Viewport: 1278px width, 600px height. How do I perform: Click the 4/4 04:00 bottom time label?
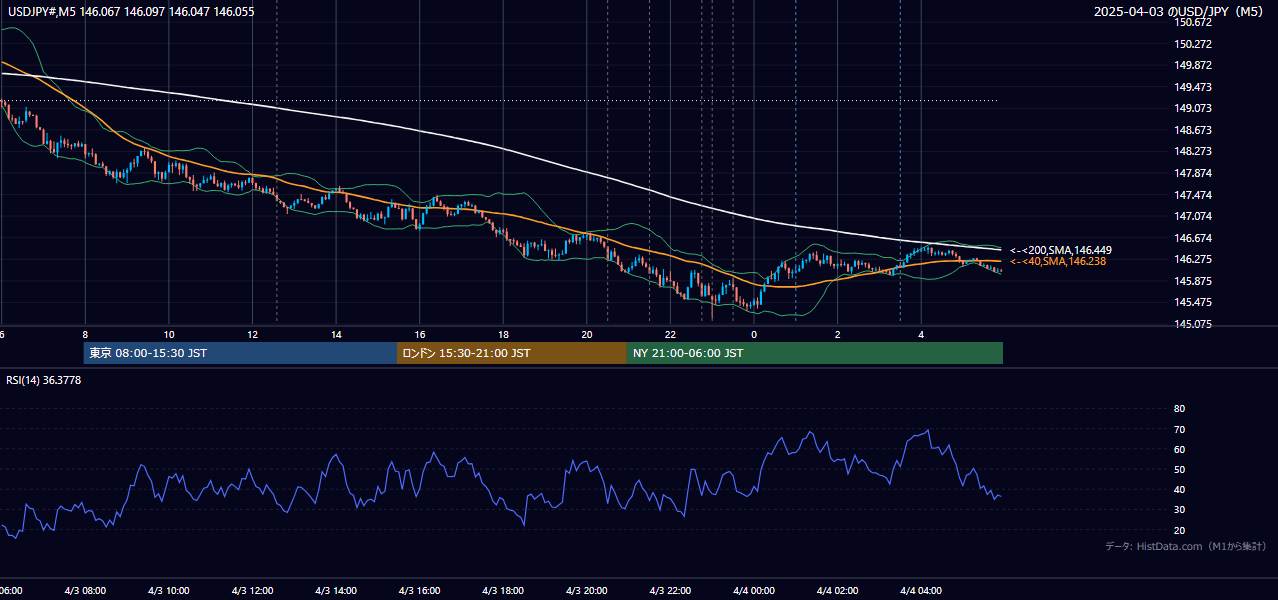[x=921, y=591]
